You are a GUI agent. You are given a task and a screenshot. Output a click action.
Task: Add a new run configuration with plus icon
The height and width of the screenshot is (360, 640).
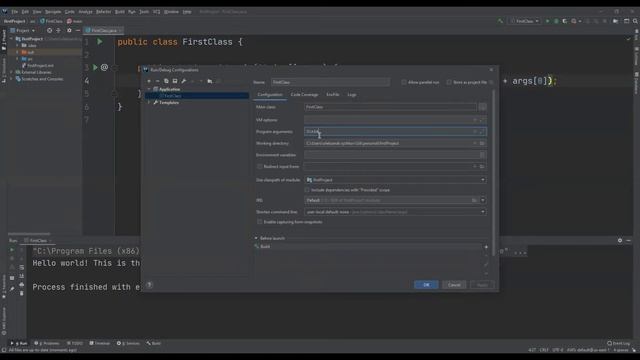point(149,81)
